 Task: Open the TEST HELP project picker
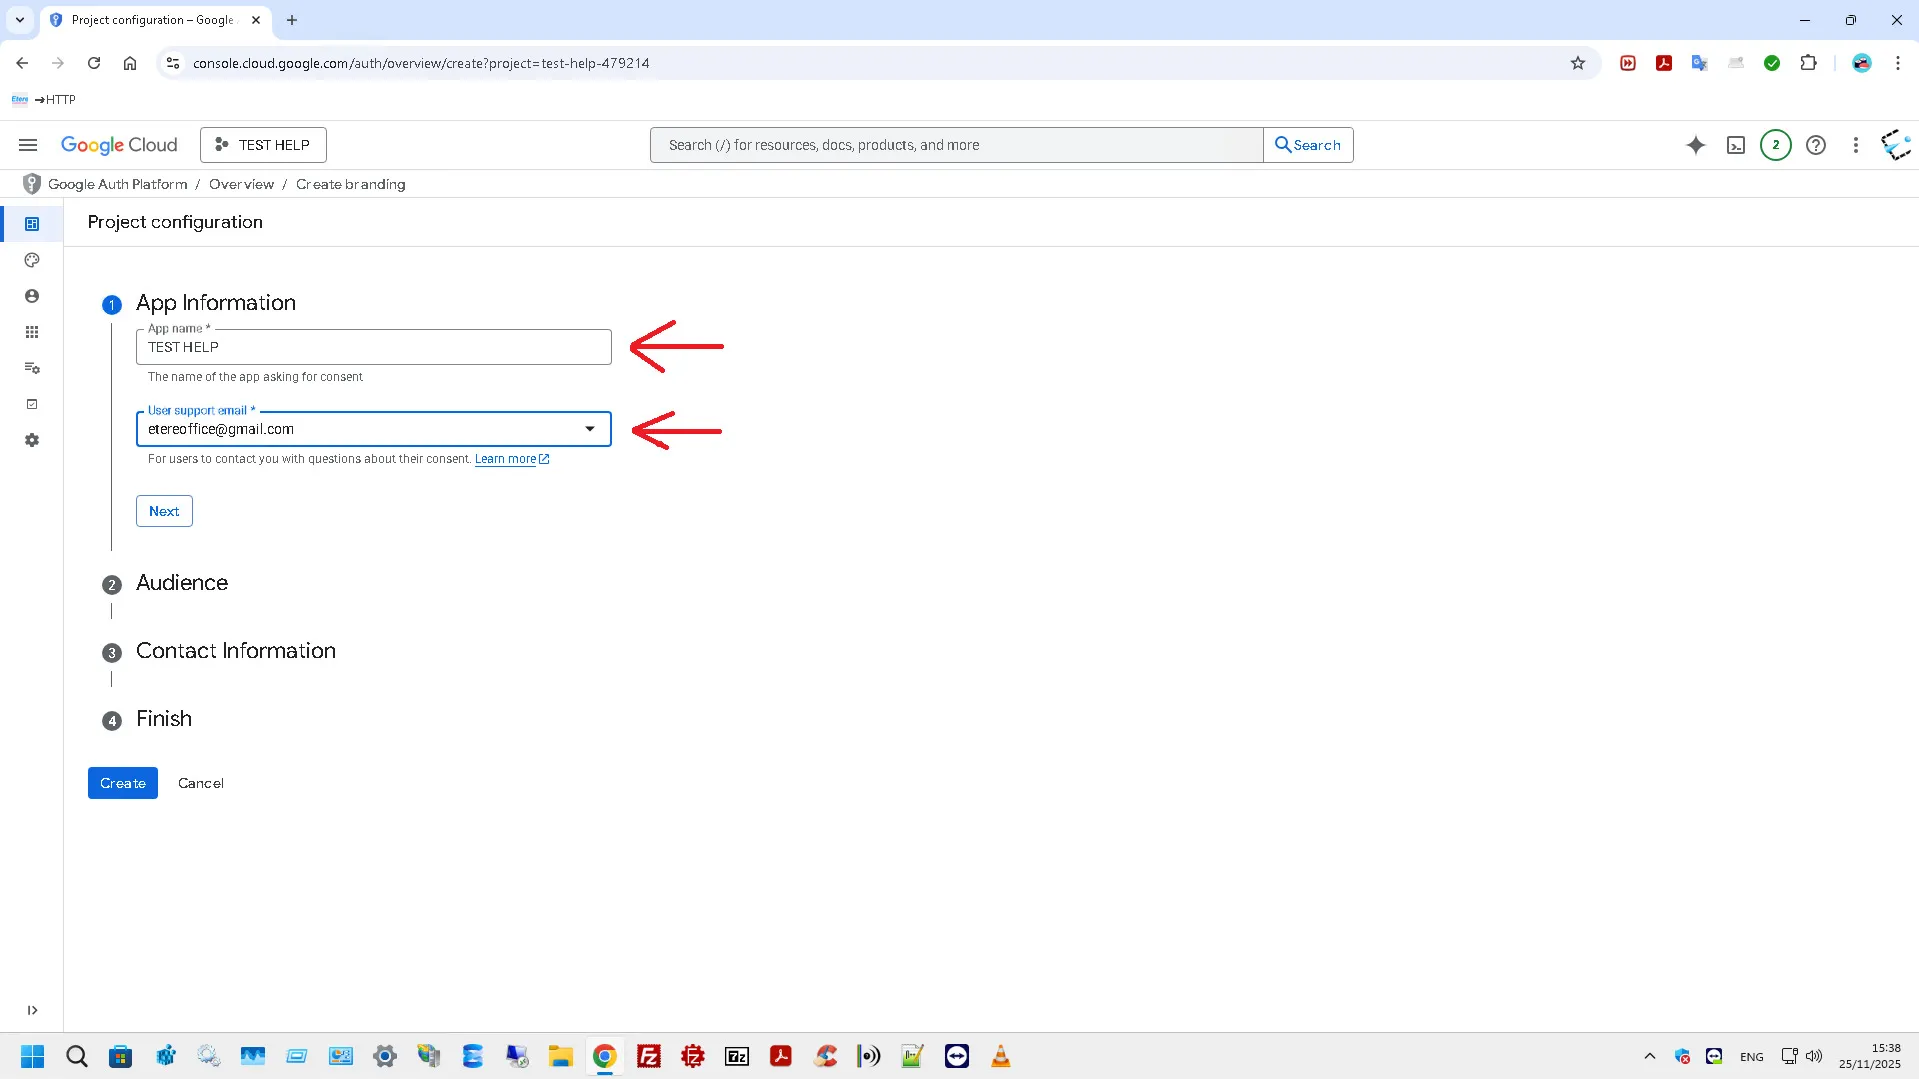coord(263,145)
